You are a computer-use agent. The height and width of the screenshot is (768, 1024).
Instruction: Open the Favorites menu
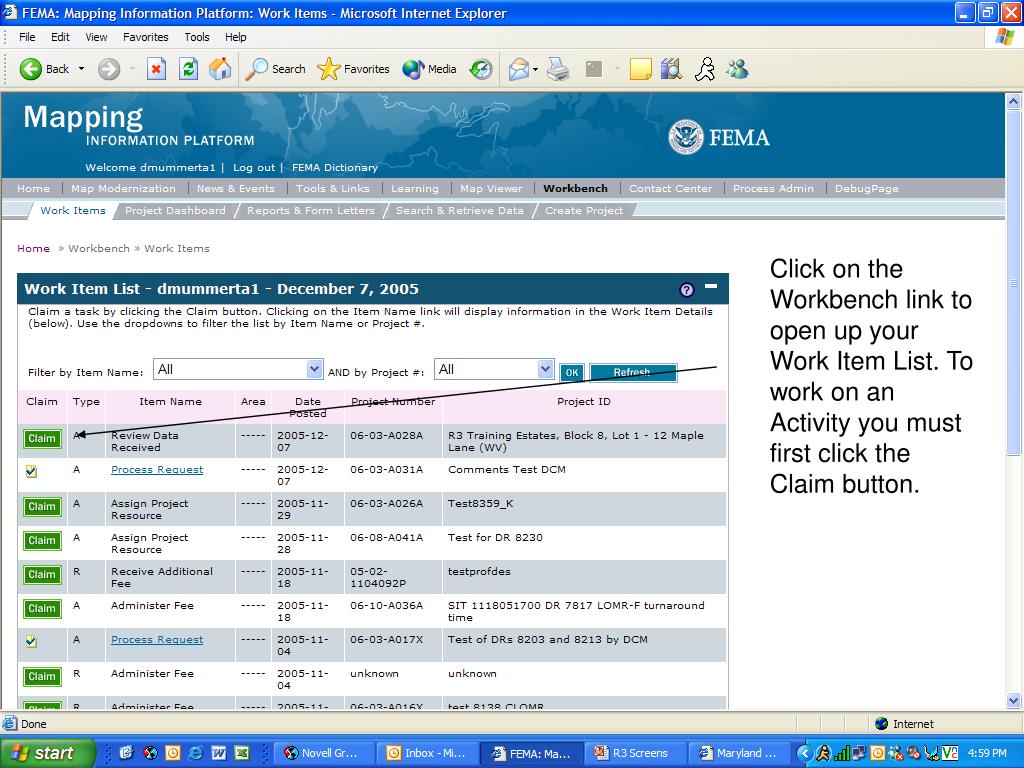pyautogui.click(x=146, y=37)
